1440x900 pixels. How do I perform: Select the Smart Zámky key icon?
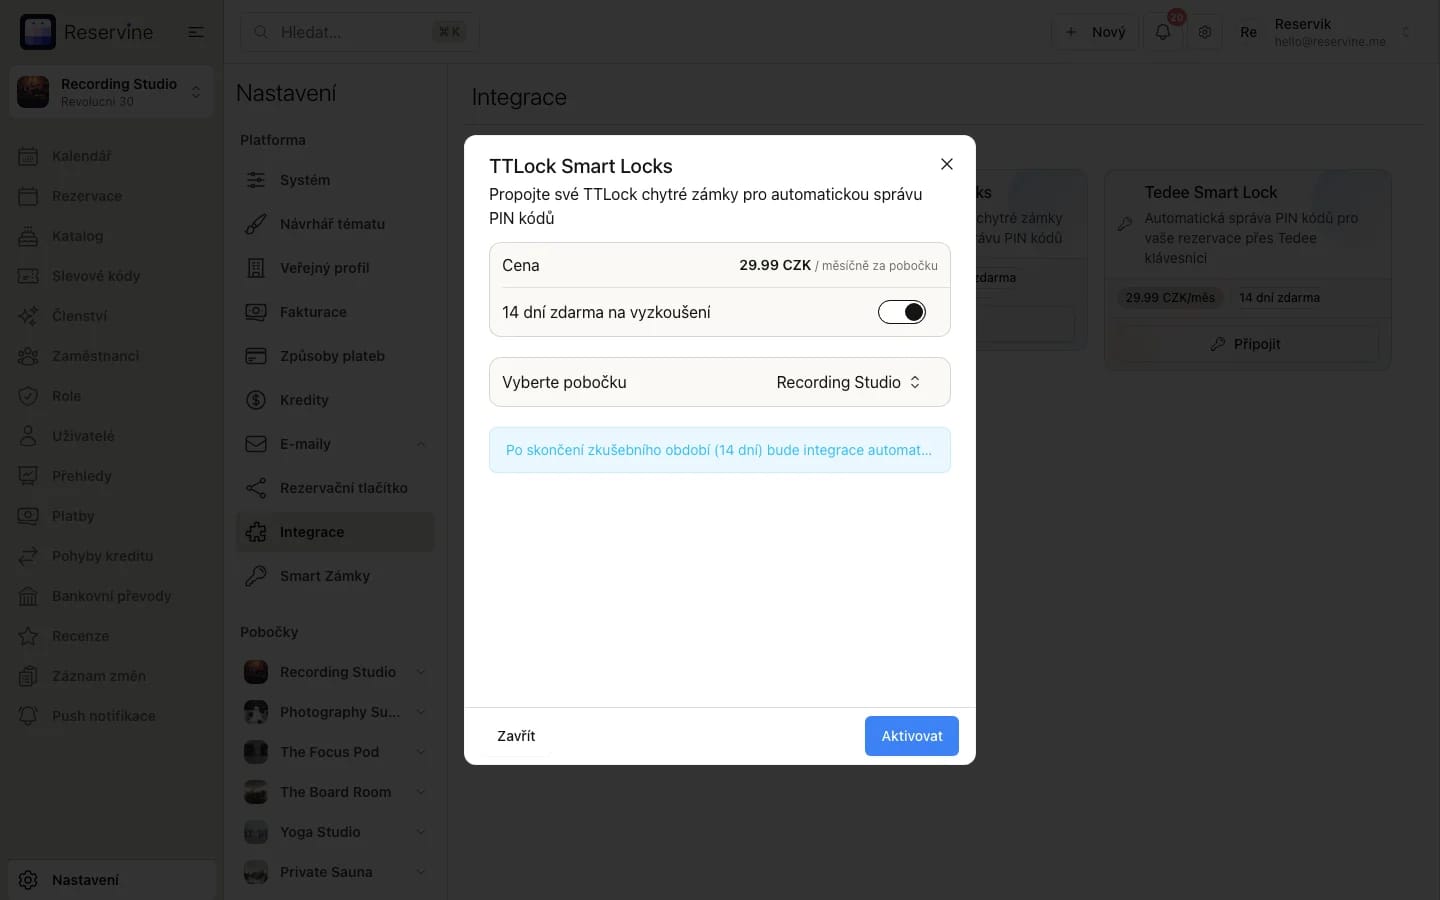[x=256, y=576]
